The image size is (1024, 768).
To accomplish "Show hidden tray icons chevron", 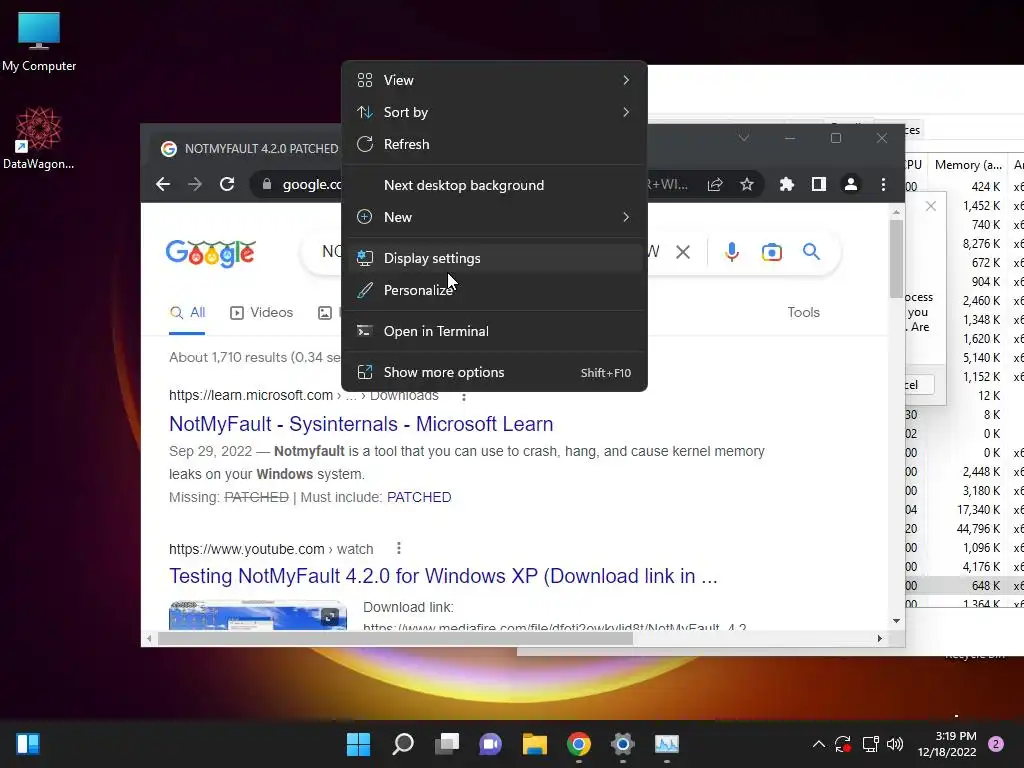I will (x=818, y=744).
